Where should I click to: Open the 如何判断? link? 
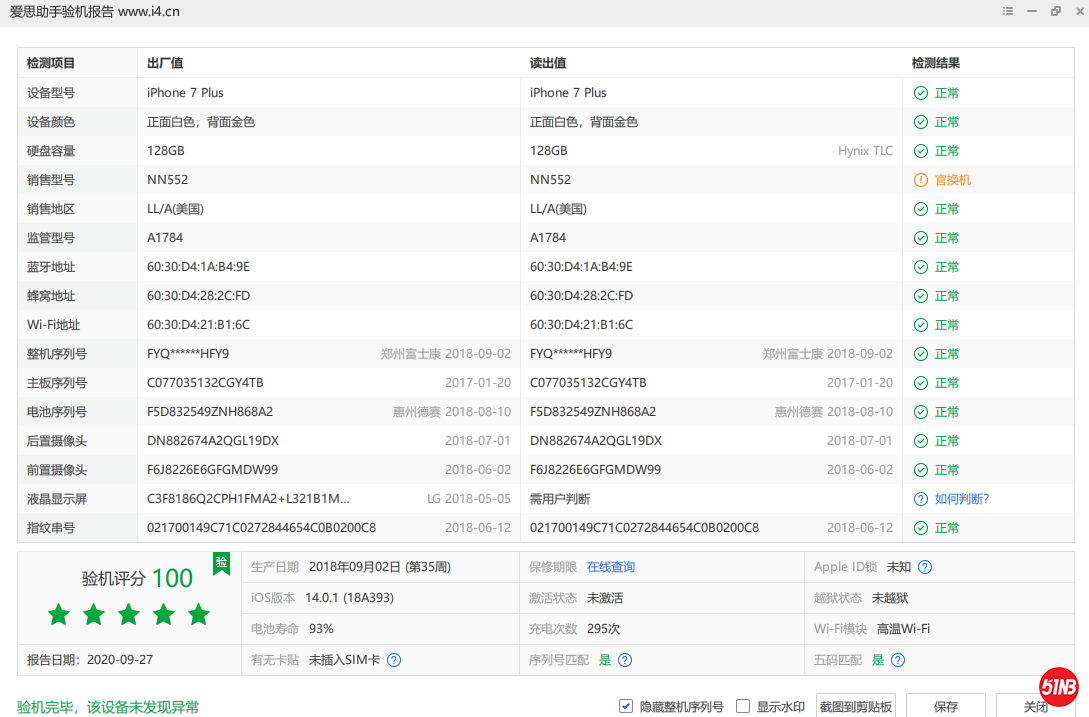(x=962, y=499)
